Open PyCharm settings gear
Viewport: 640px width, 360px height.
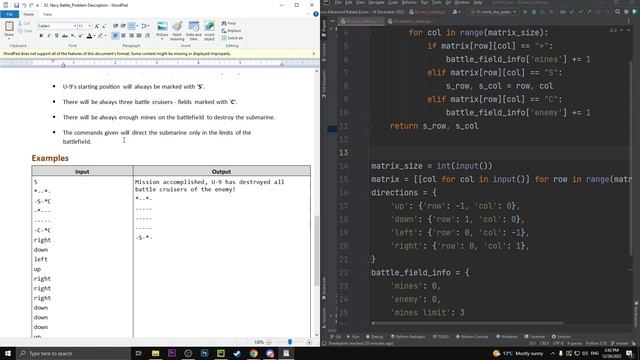pos(626,12)
